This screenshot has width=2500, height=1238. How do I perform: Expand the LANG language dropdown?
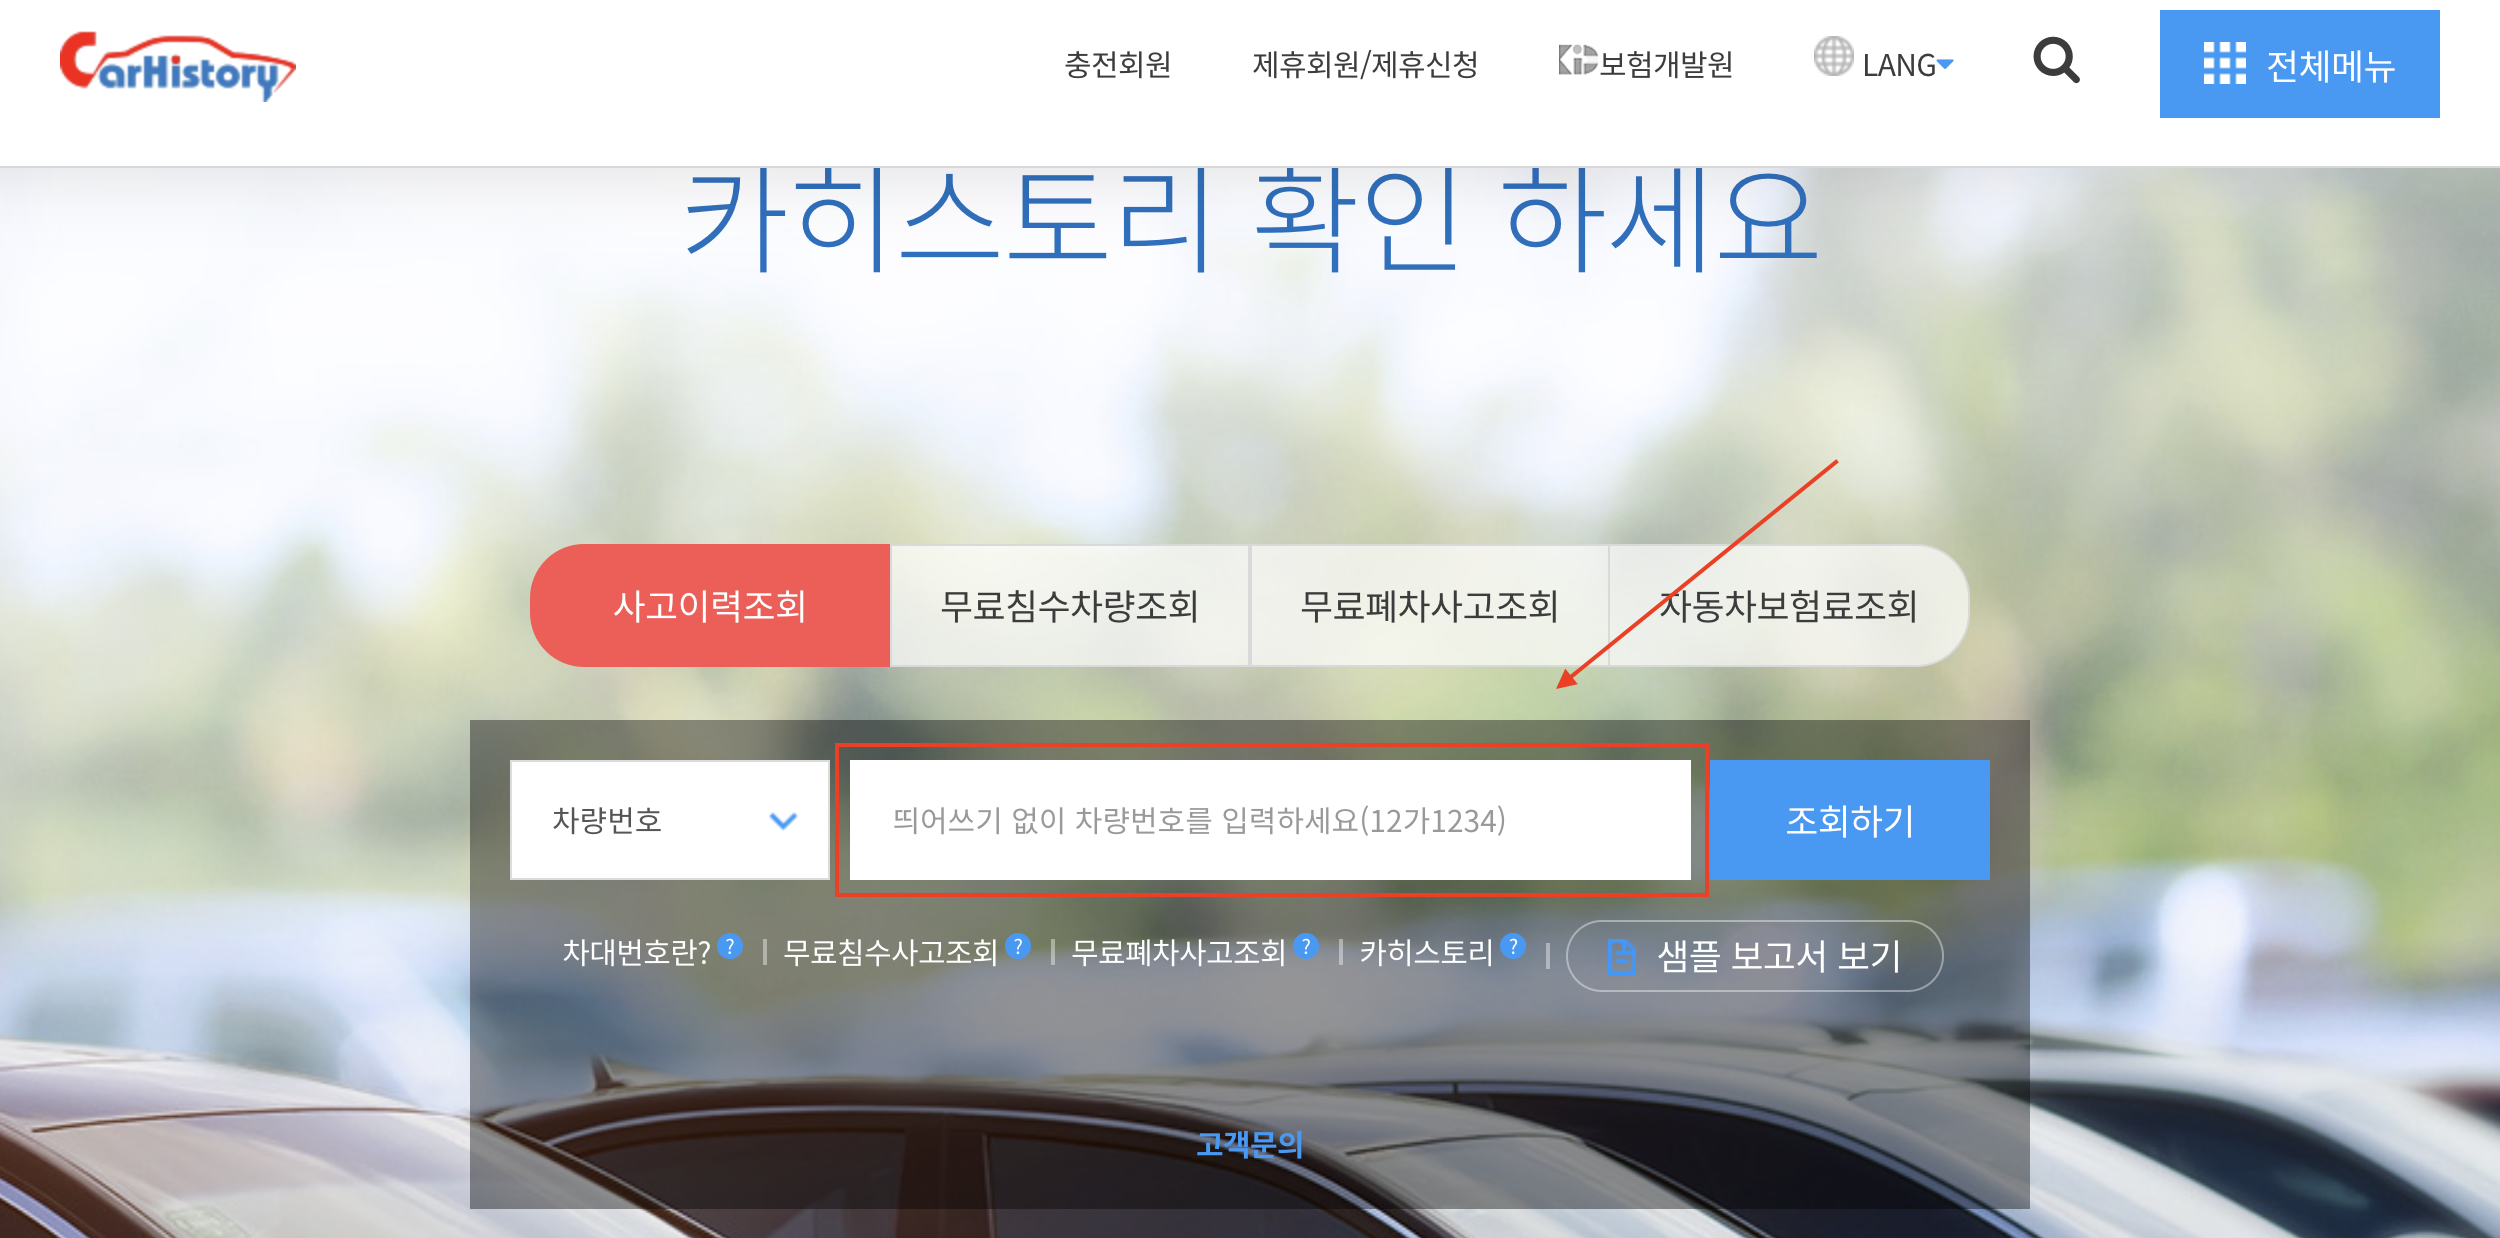point(1907,65)
